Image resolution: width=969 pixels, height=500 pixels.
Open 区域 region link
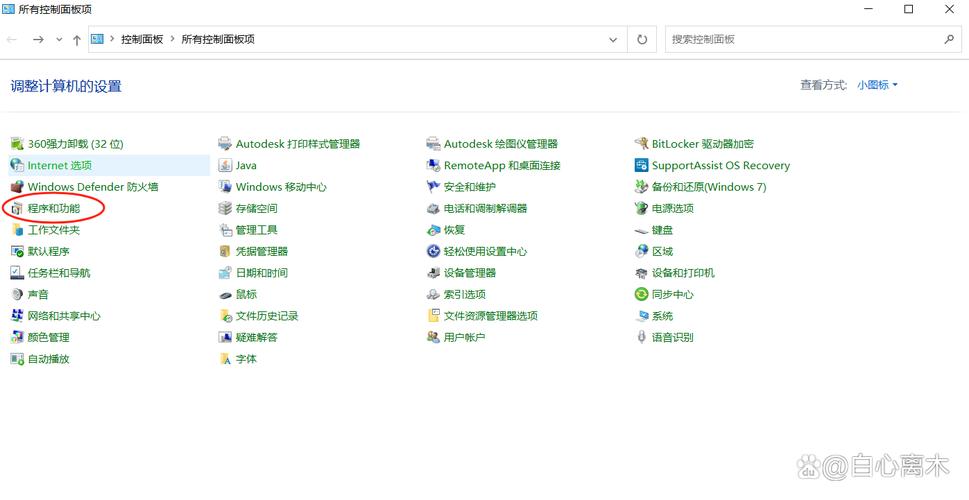[662, 252]
